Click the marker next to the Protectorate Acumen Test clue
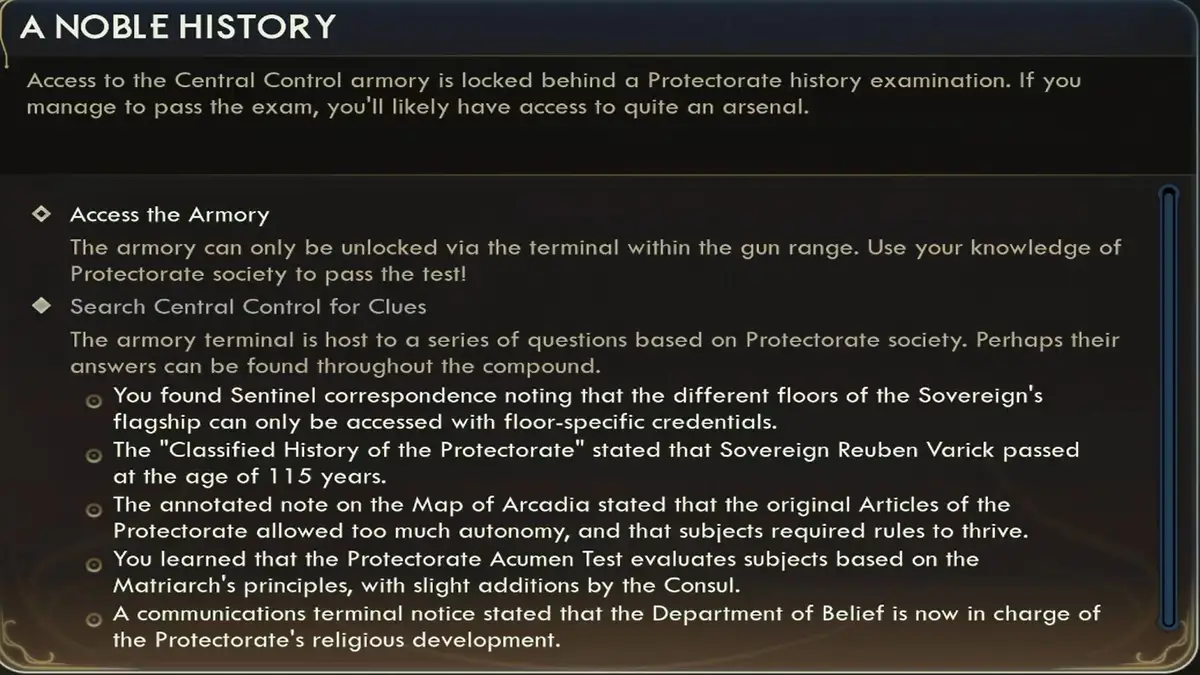Screen dimensions: 1200x675 [94, 564]
